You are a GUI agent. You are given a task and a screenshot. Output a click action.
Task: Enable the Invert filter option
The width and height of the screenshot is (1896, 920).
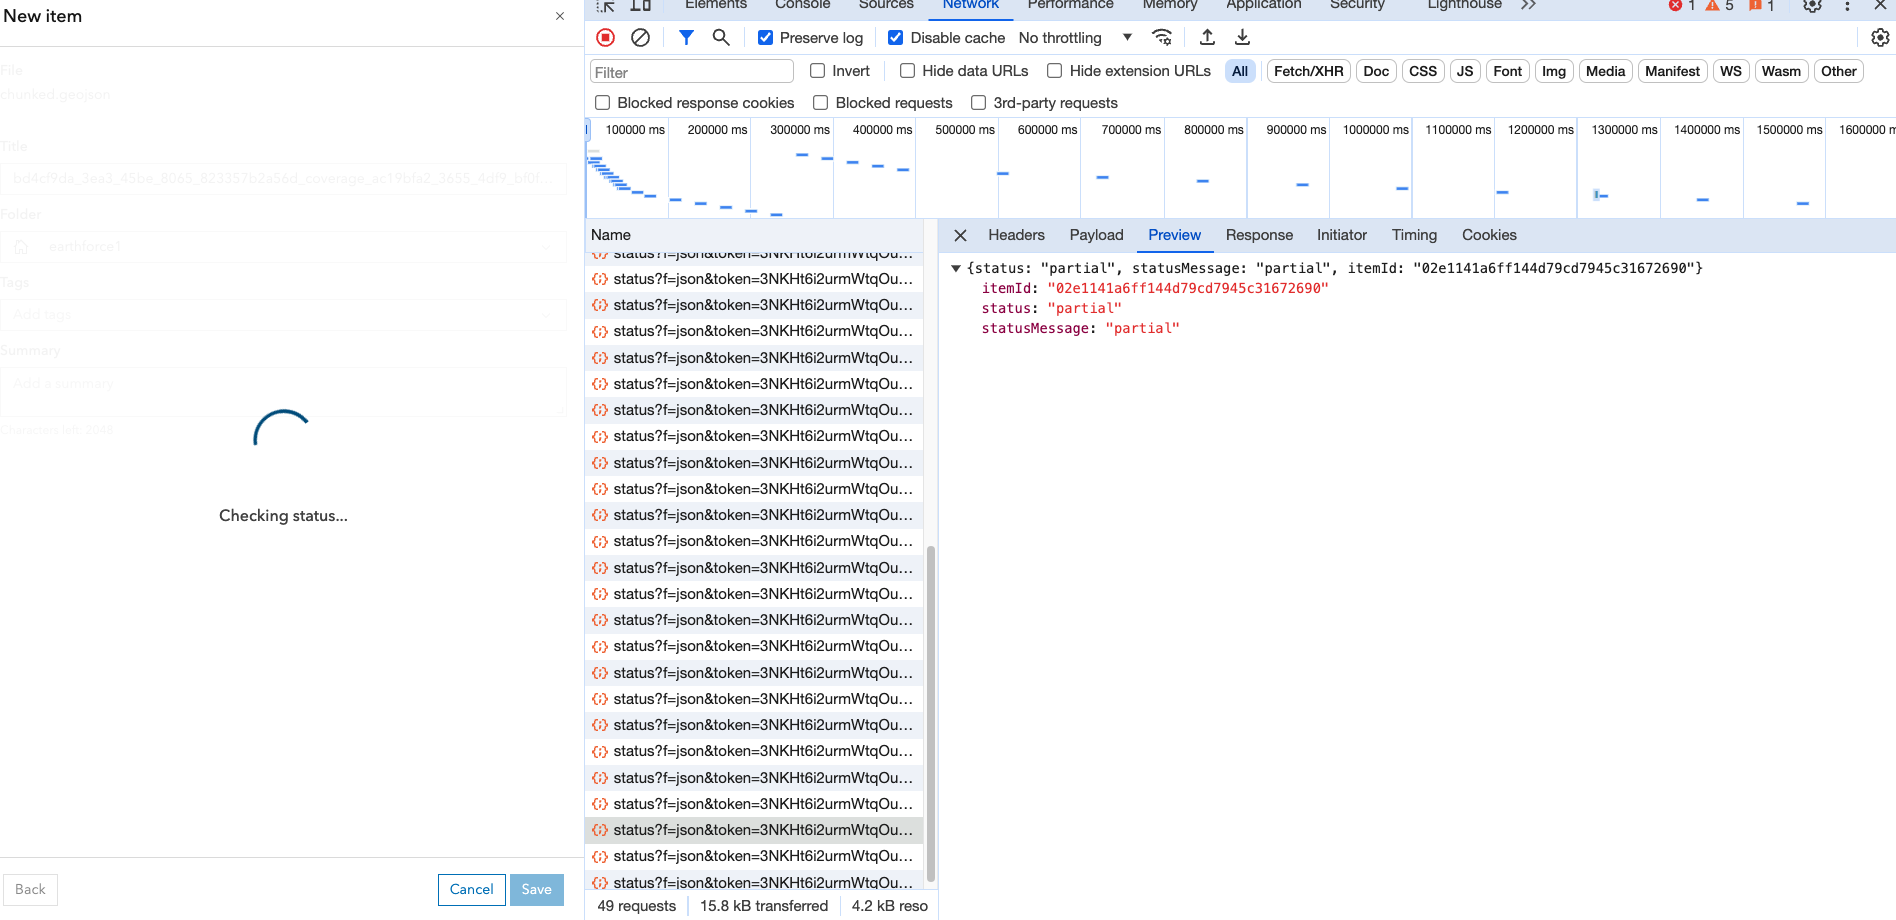coord(816,71)
